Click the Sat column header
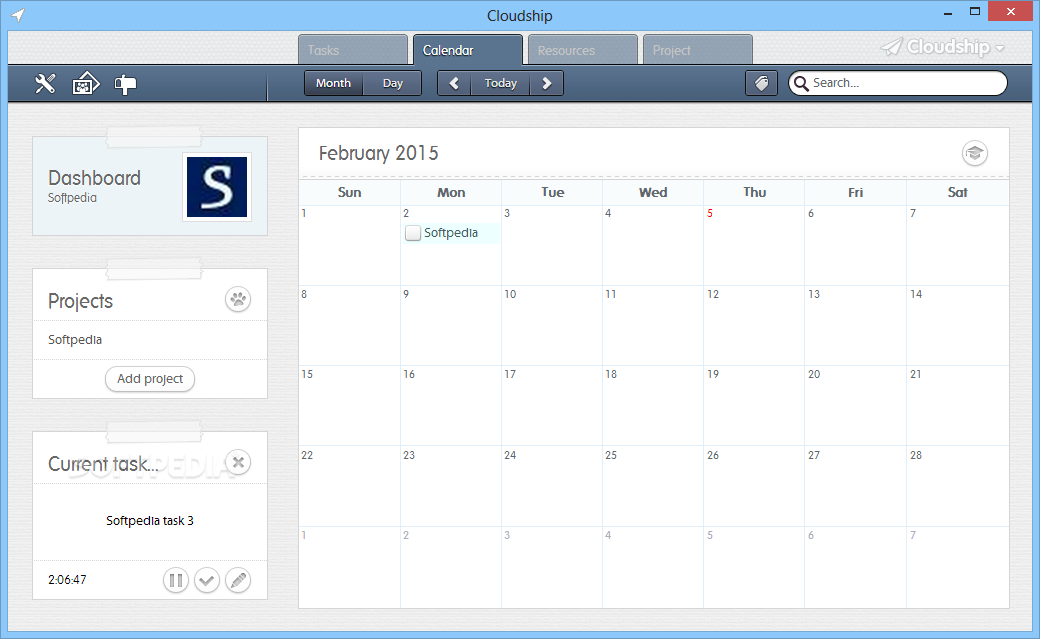The width and height of the screenshot is (1040, 639). pyautogui.click(x=957, y=192)
